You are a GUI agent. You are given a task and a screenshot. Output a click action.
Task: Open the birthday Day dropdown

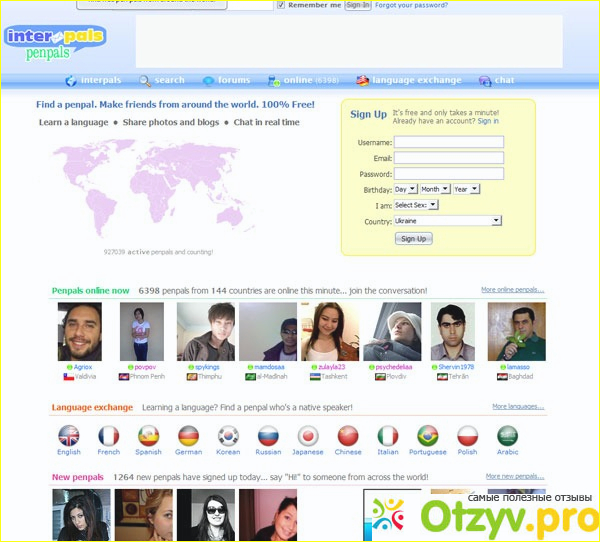405,189
